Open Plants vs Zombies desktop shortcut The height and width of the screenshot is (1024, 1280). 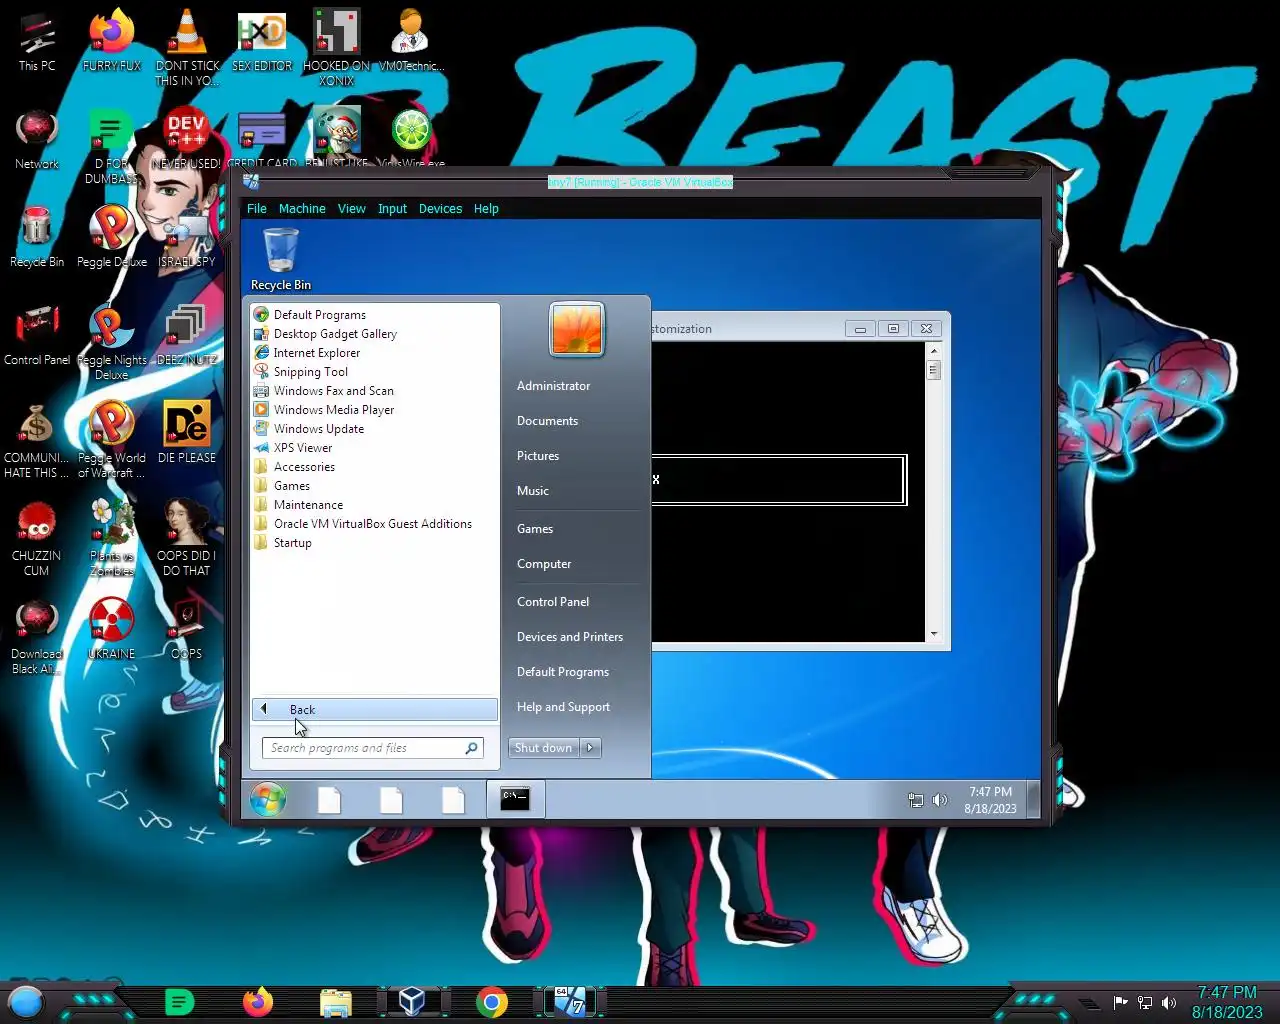112,537
